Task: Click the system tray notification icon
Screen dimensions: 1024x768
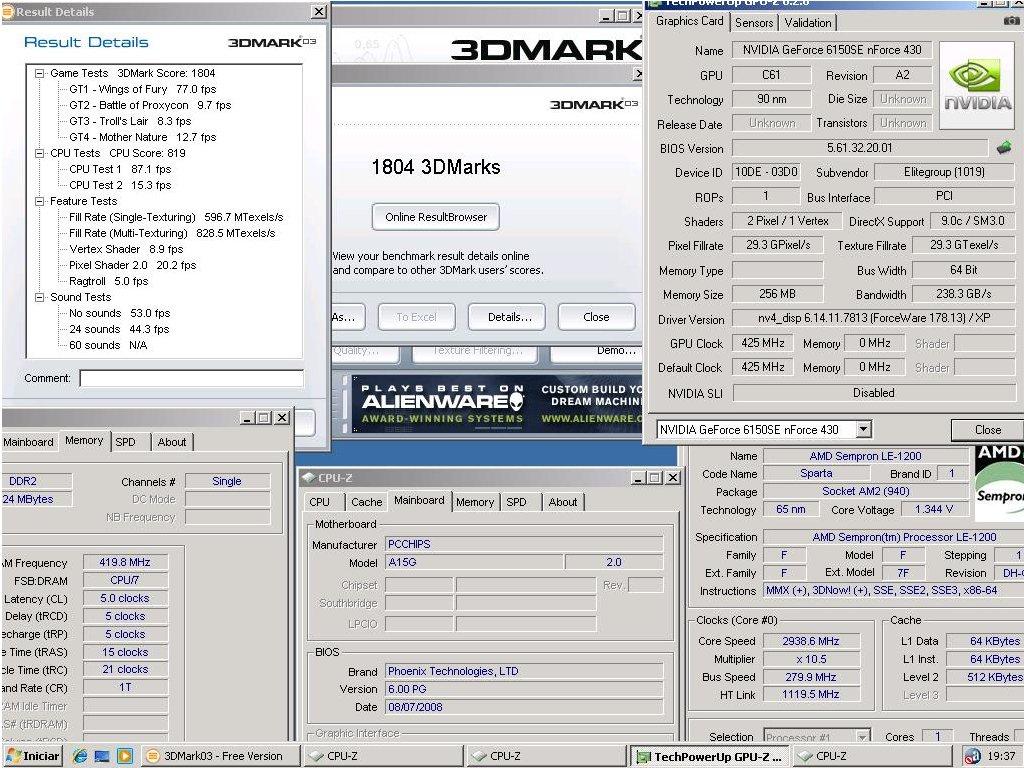Action: (x=972, y=756)
